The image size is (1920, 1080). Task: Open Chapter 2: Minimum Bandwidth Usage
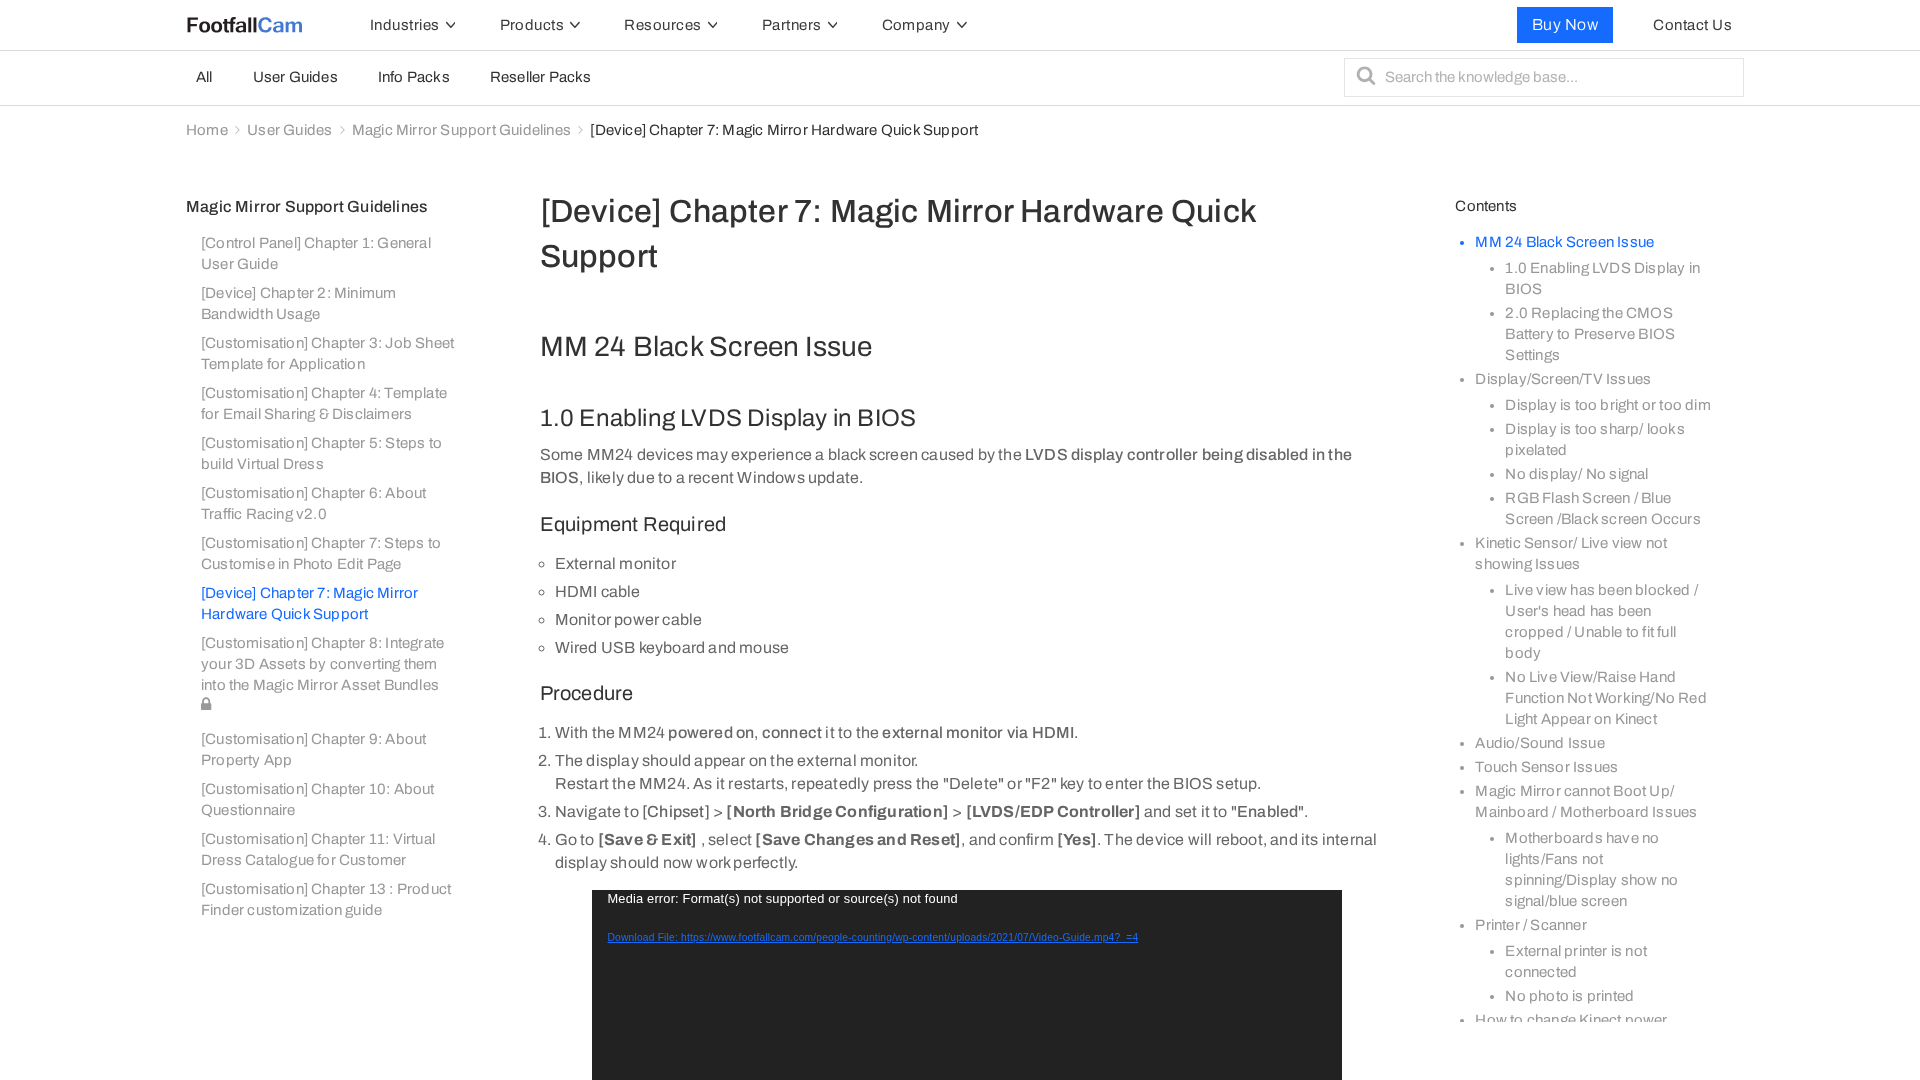(x=298, y=303)
